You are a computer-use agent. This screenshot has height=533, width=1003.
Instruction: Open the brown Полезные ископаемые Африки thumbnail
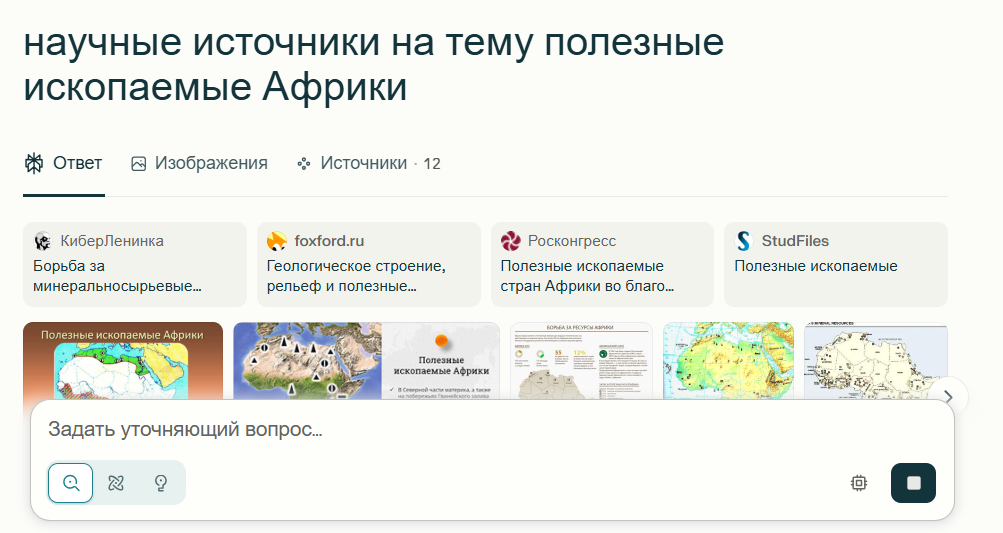coord(123,361)
